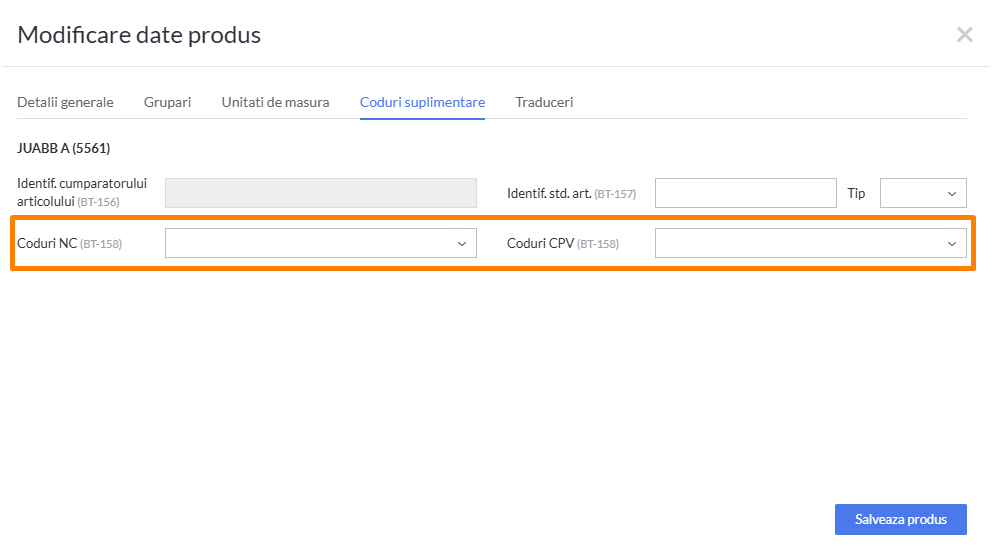Focus the Identif. std. art. text field
992x550 pixels.
tap(745, 193)
